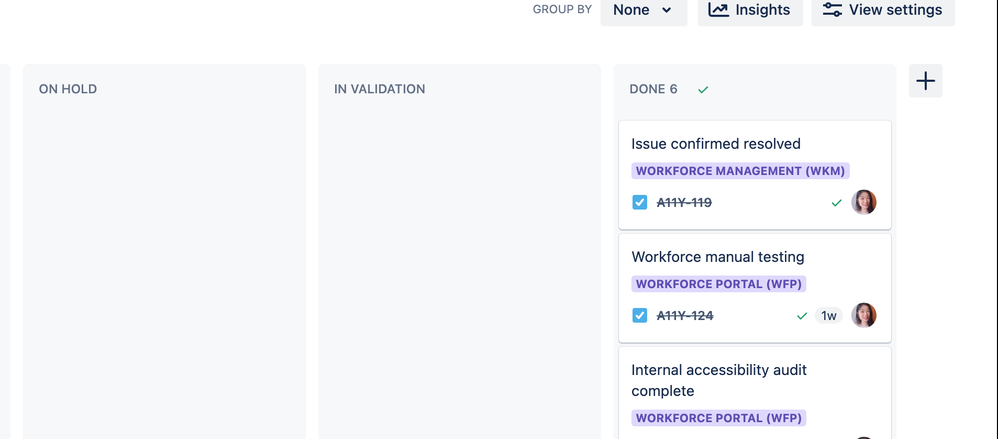Add a new column with plus button
Screen dimensions: 998x439
925,81
